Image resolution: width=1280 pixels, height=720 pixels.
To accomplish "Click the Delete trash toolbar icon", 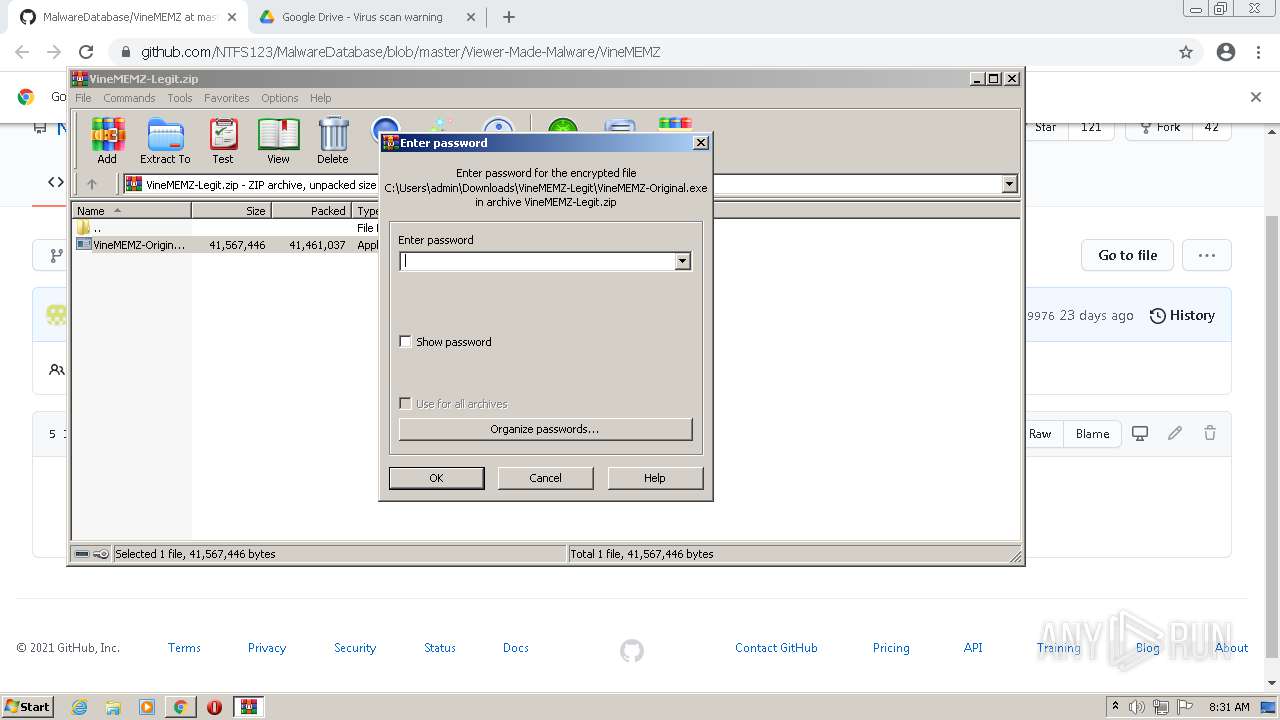I will click(x=333, y=141).
